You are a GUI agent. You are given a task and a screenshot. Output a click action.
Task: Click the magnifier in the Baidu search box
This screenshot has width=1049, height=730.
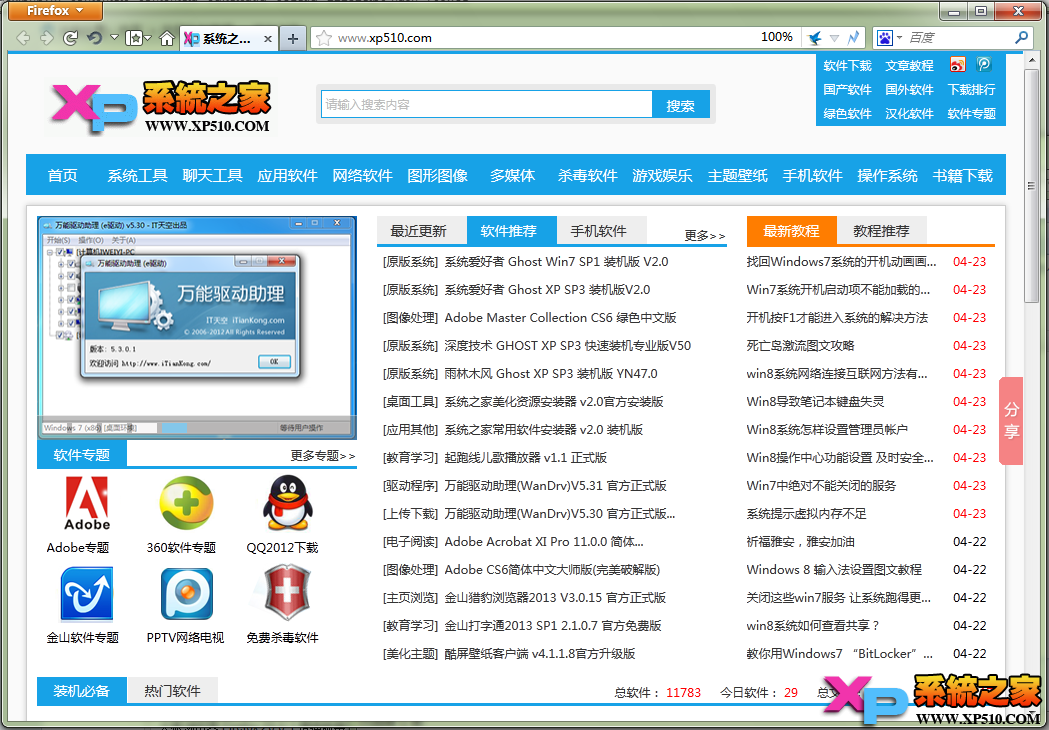pos(1022,37)
